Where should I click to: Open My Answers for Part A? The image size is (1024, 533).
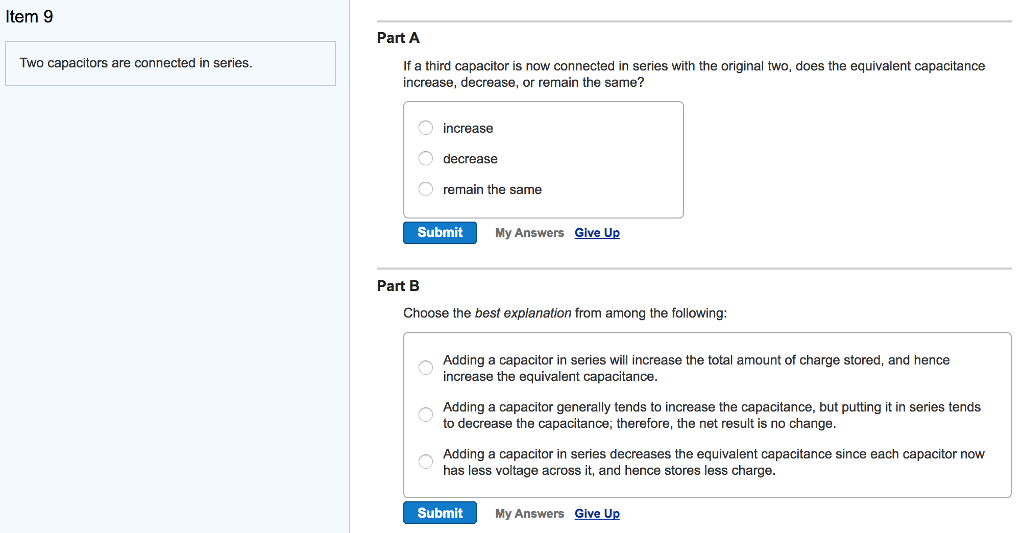[x=529, y=233]
